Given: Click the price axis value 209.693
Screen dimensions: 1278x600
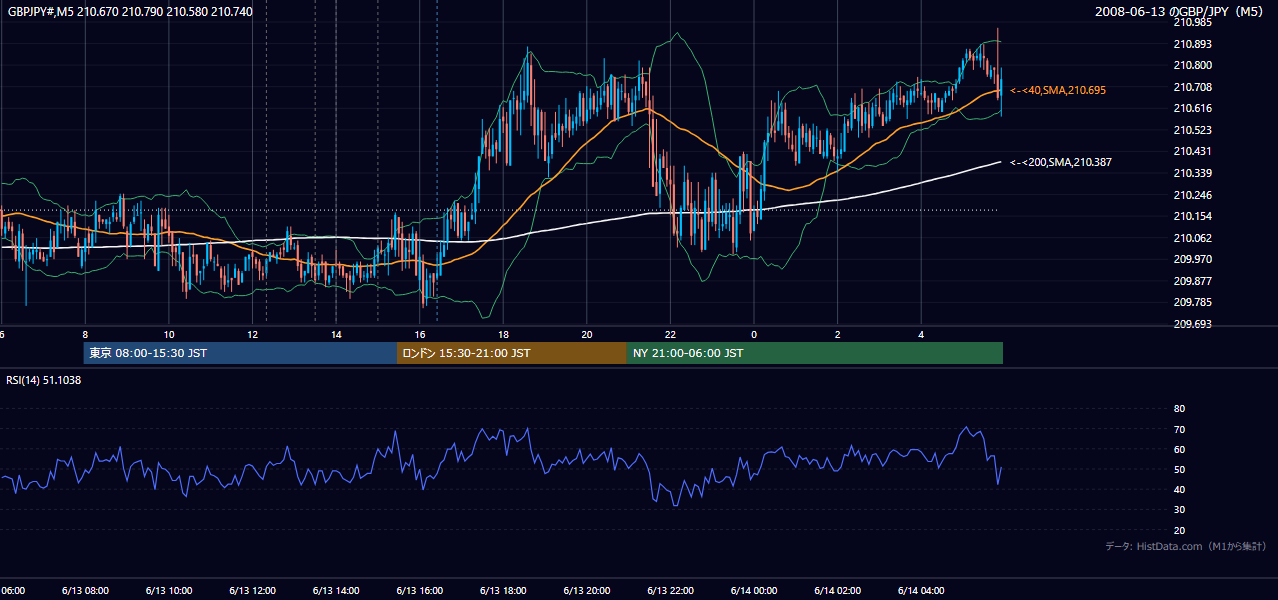Looking at the screenshot, I should click(x=1192, y=324).
